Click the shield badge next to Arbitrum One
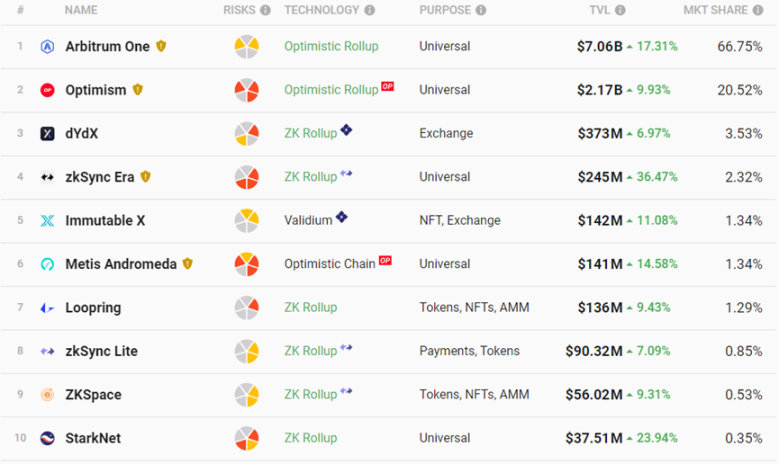Viewport: 779px width, 464px height. point(161,46)
